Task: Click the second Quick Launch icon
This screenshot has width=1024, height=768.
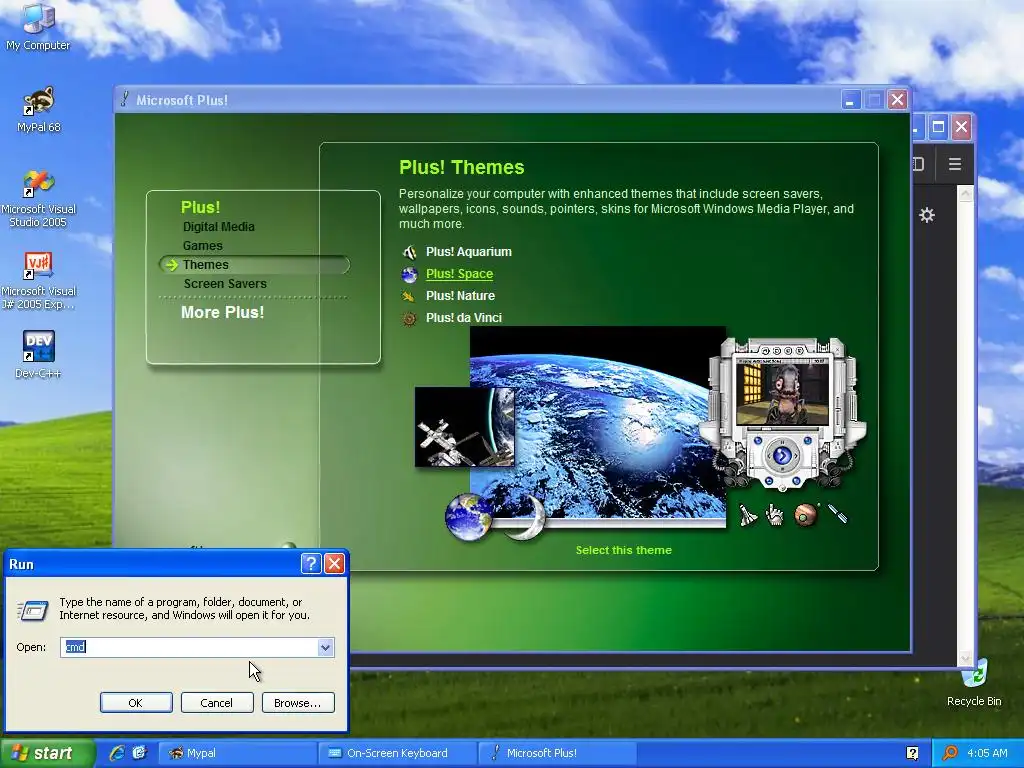Action: coord(139,753)
